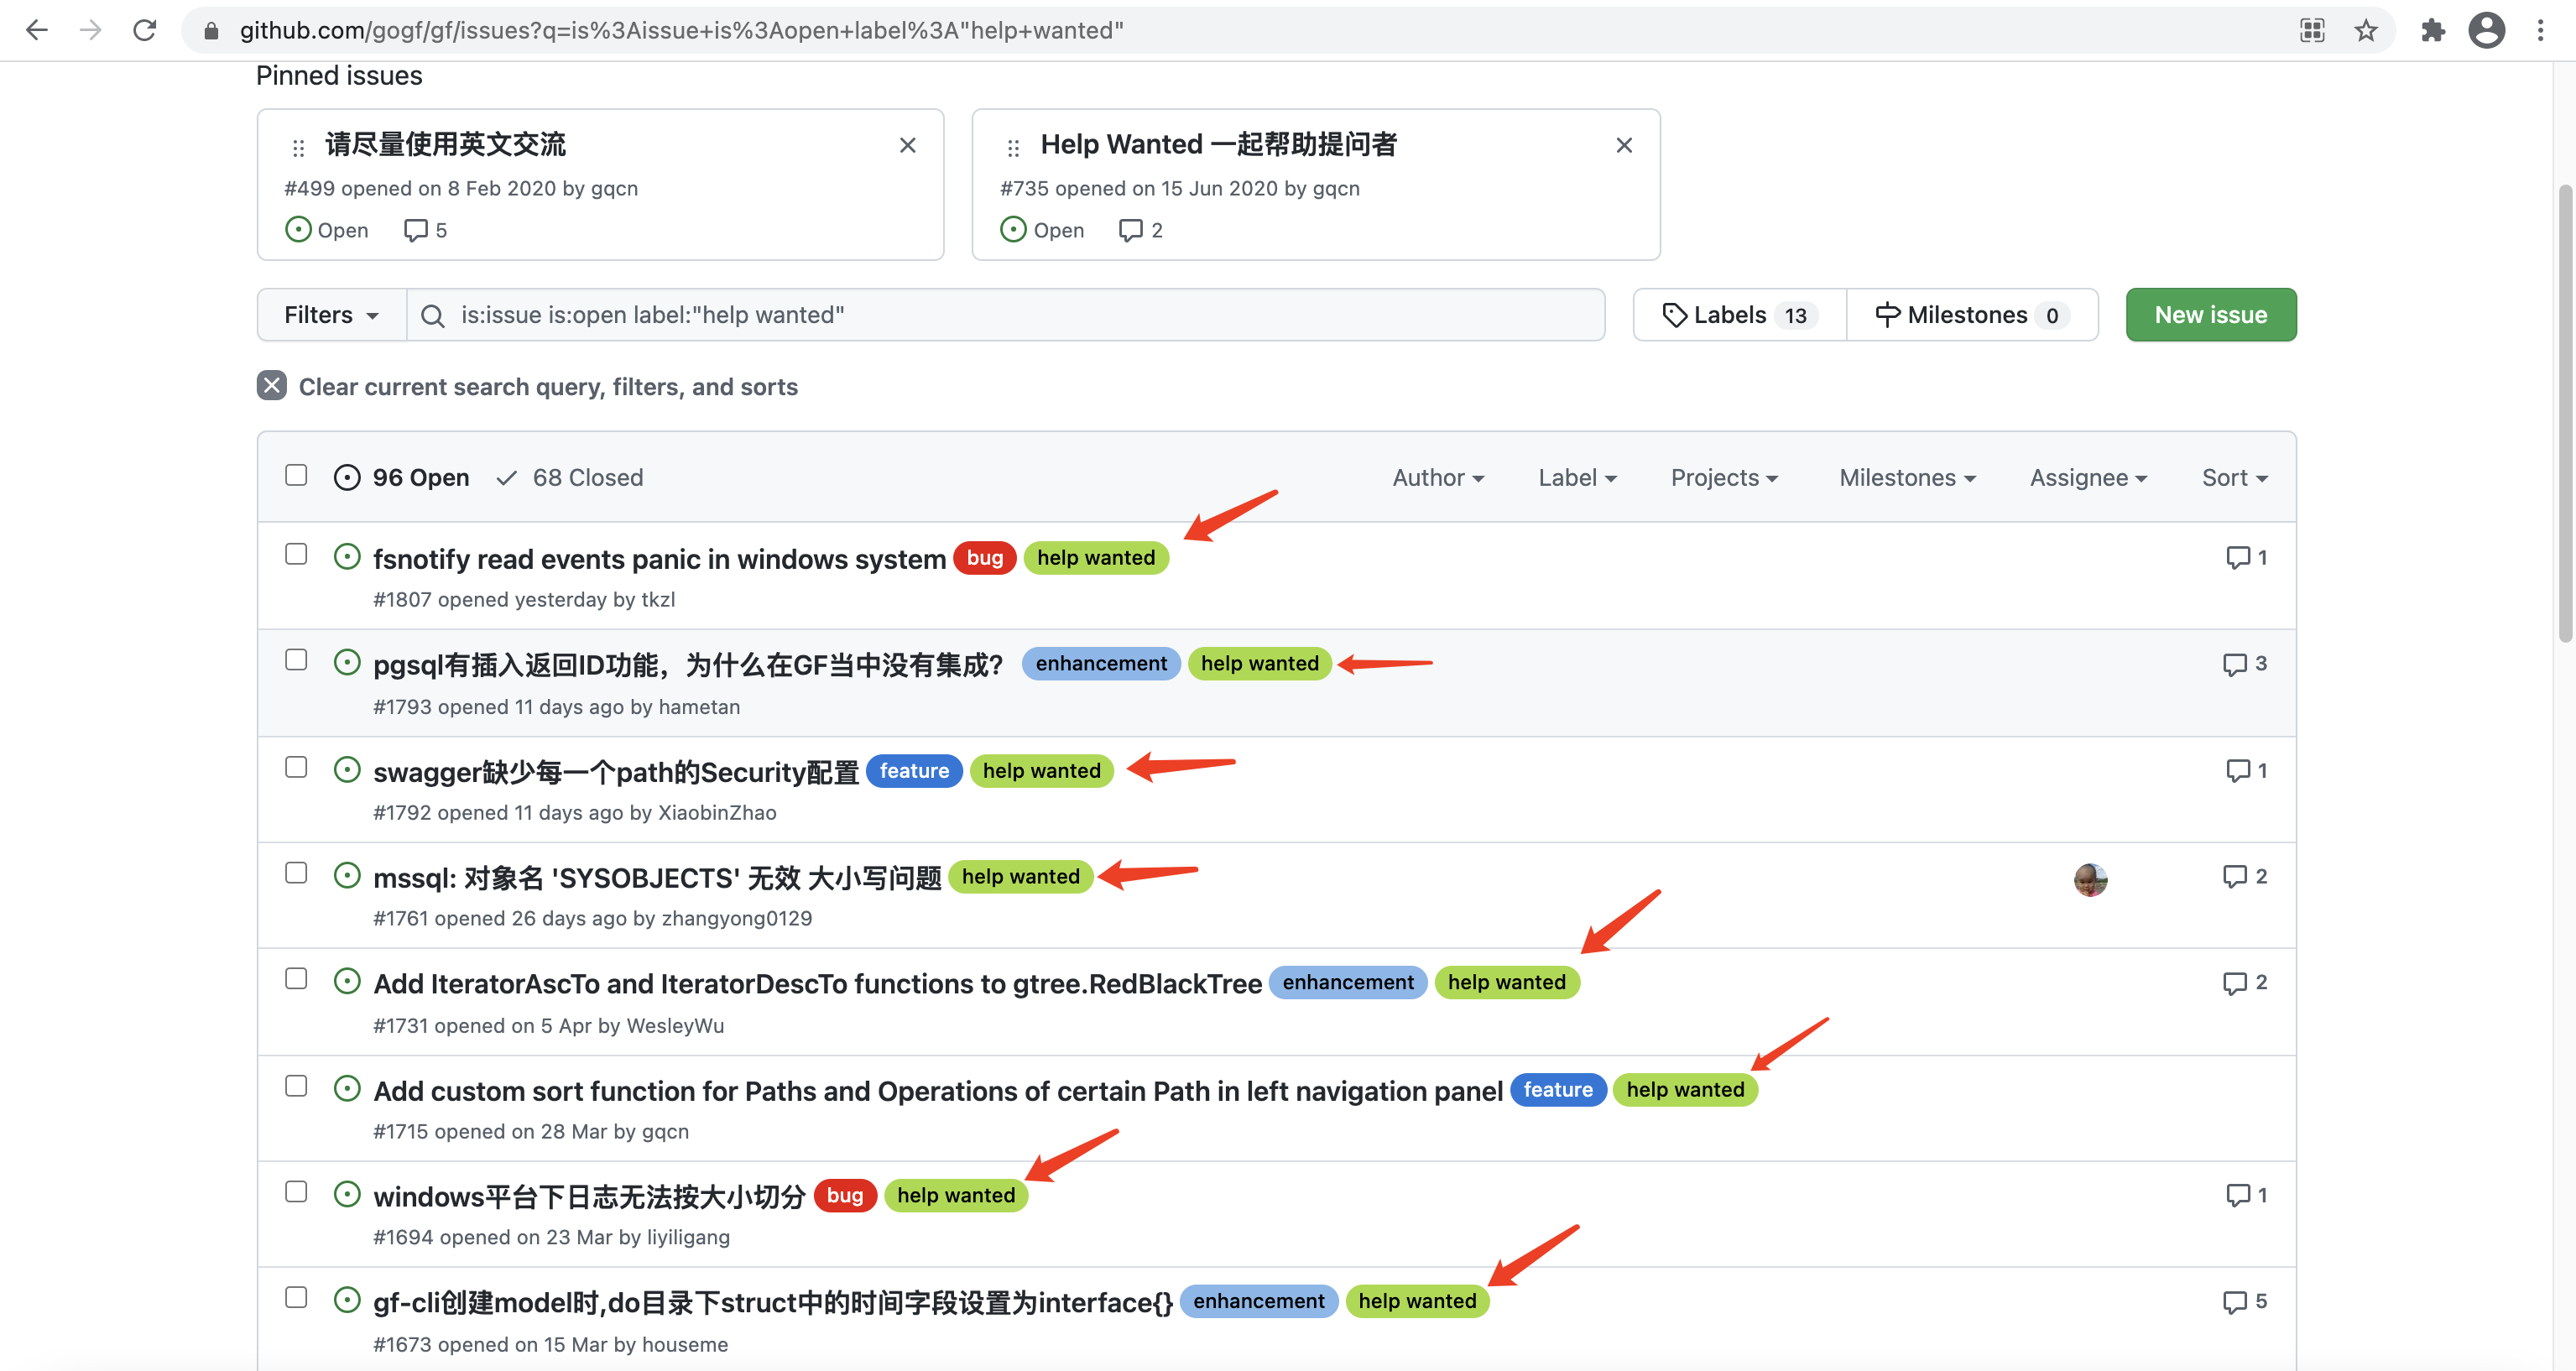
Task: Bookmark page with star icon
Action: [2365, 30]
